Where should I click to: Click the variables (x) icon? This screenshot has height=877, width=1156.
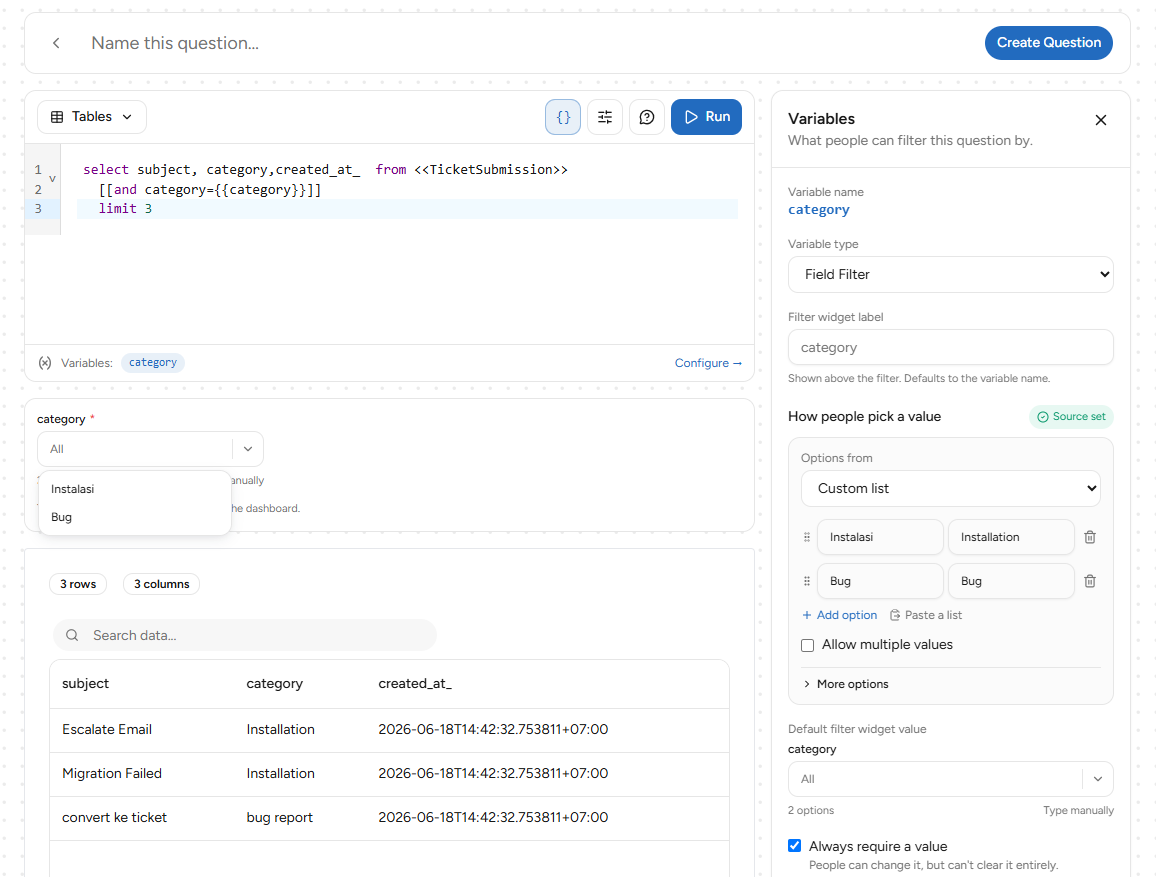[x=45, y=363]
